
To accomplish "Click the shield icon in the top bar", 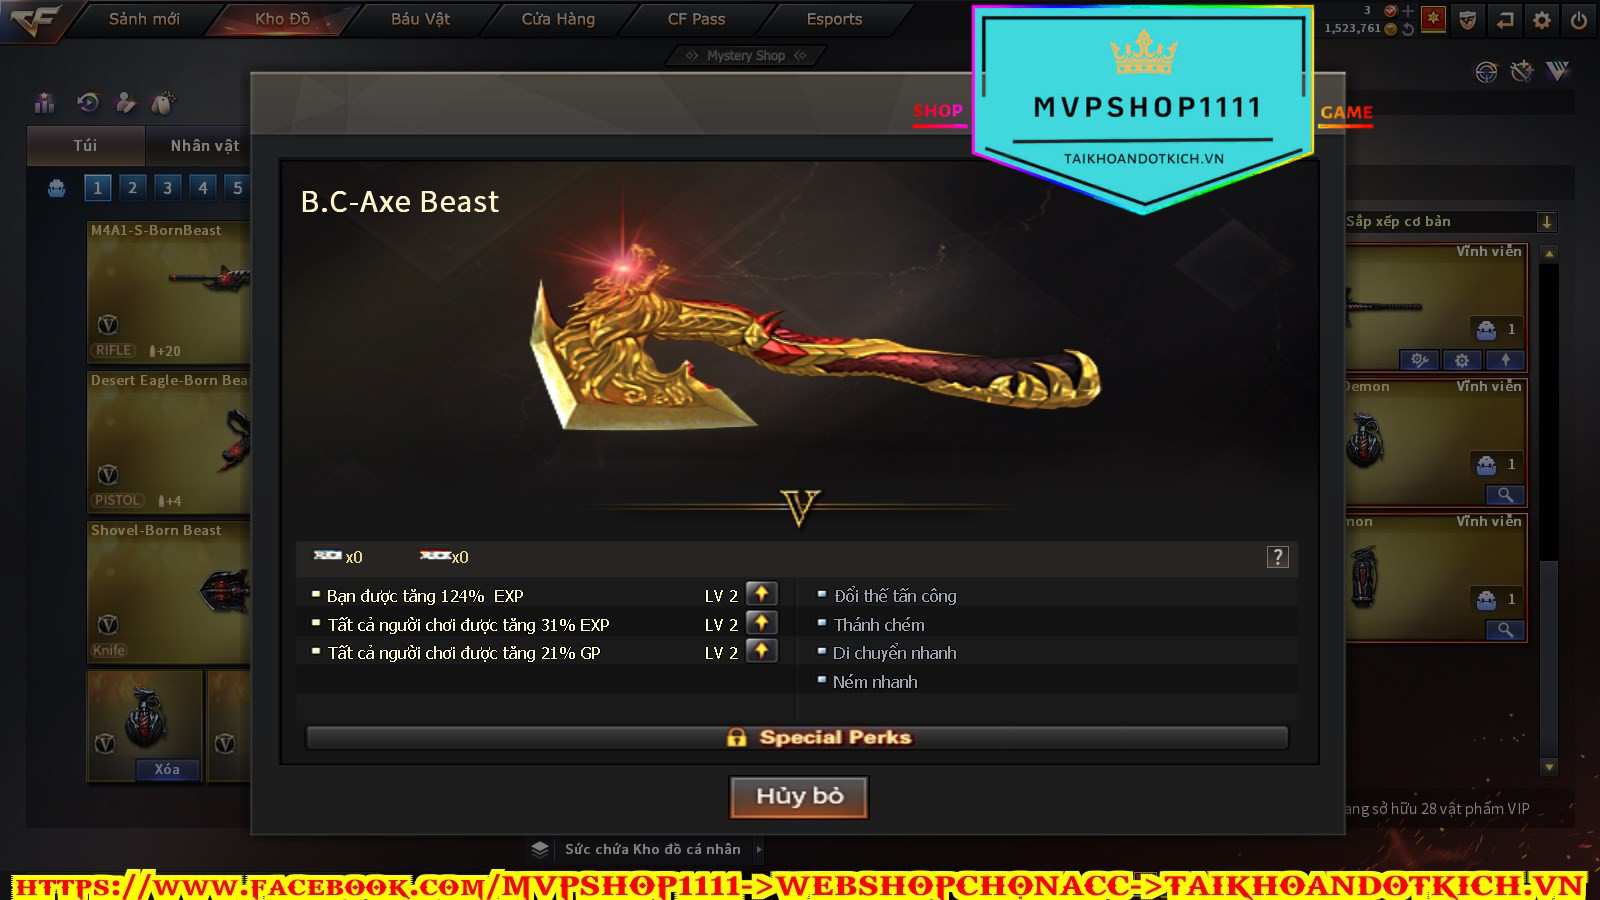I will pos(1467,20).
